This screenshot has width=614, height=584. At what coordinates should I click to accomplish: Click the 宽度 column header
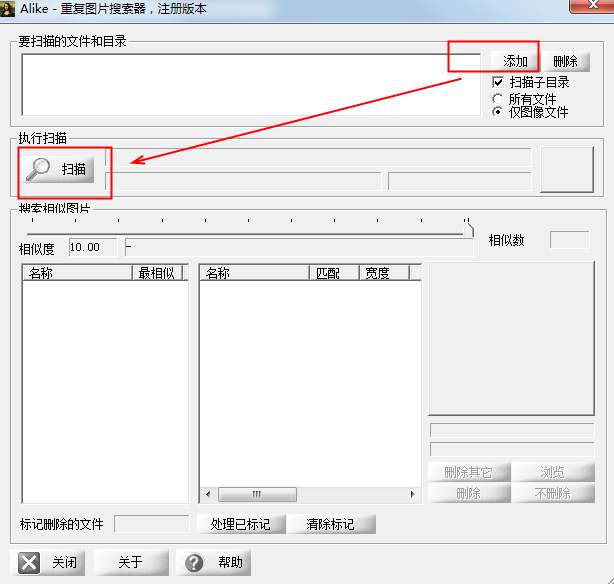384,273
